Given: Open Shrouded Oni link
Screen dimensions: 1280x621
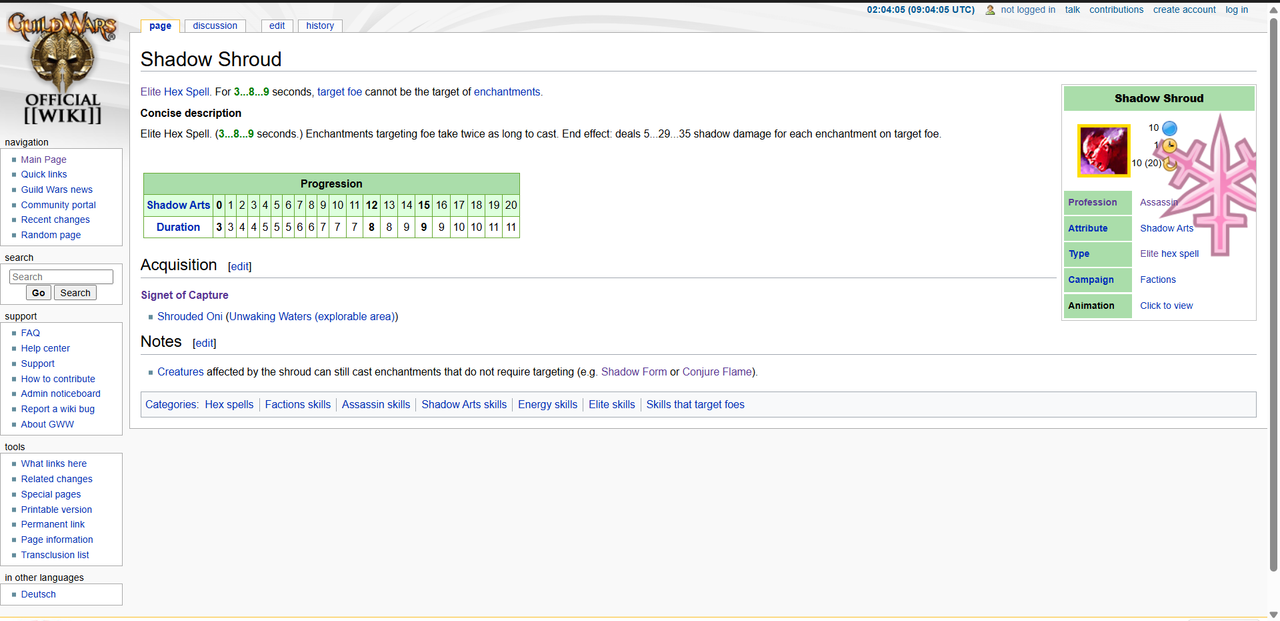Looking at the screenshot, I should coord(190,317).
